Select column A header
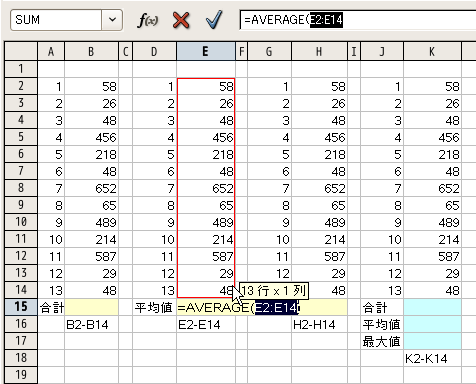 (x=51, y=51)
